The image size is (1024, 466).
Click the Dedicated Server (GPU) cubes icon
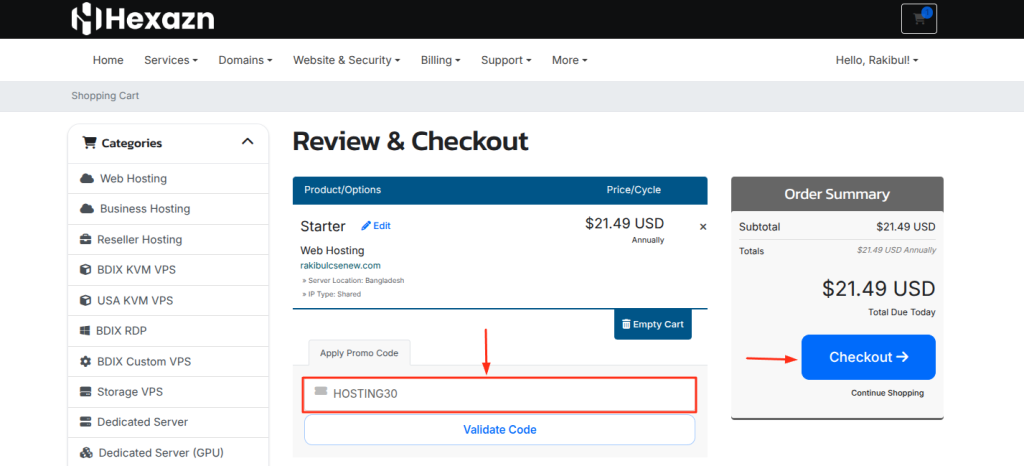click(x=86, y=453)
